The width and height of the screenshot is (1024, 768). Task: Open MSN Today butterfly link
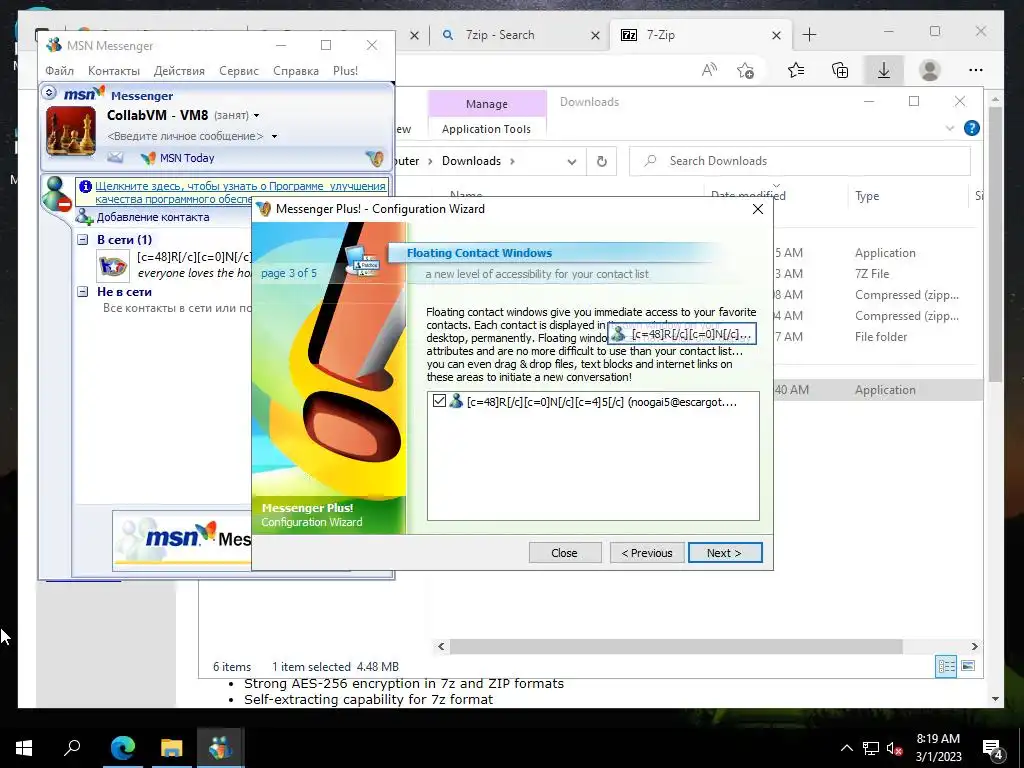tap(178, 158)
